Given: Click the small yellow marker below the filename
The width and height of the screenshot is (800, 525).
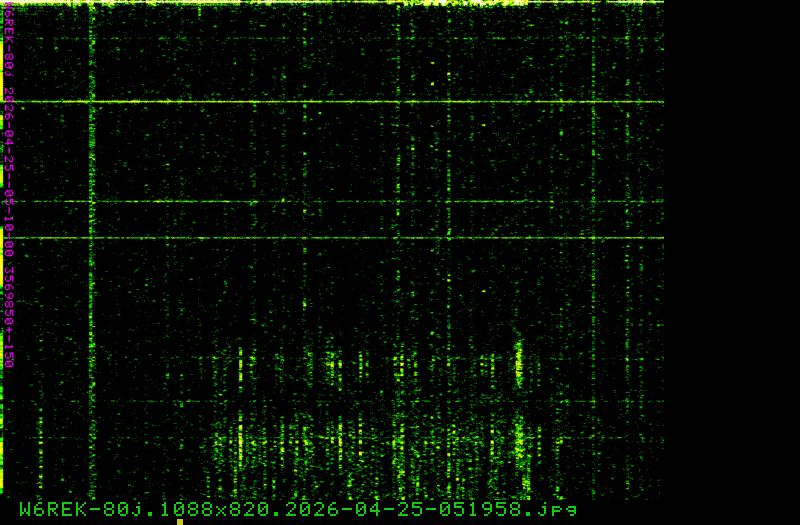Looking at the screenshot, I should (x=180, y=521).
